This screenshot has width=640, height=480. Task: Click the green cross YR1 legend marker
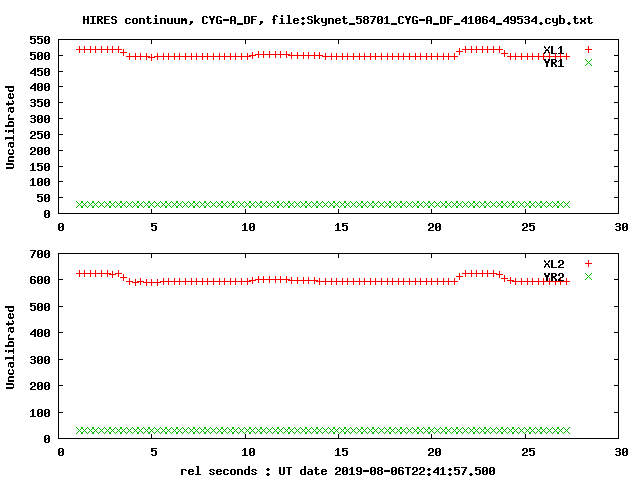pyautogui.click(x=588, y=62)
